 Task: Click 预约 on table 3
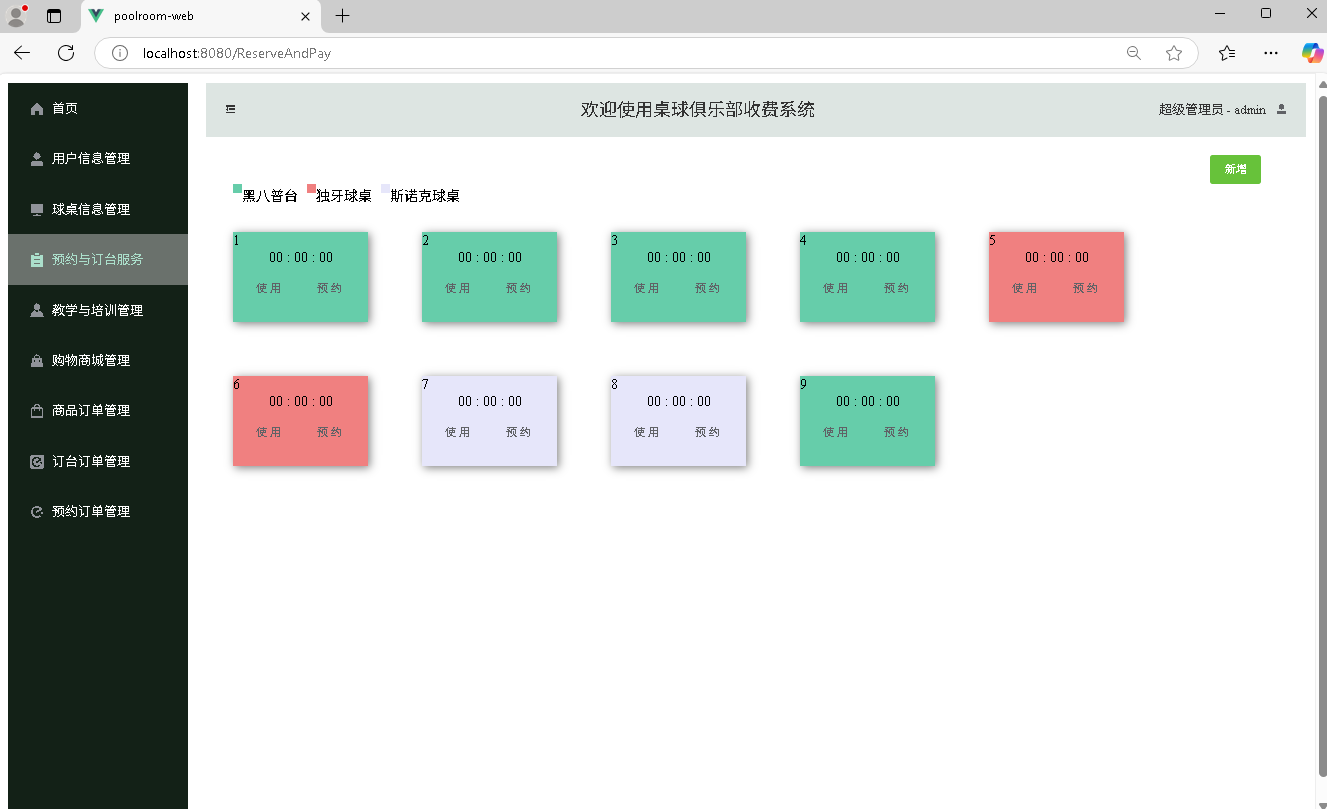(x=708, y=288)
